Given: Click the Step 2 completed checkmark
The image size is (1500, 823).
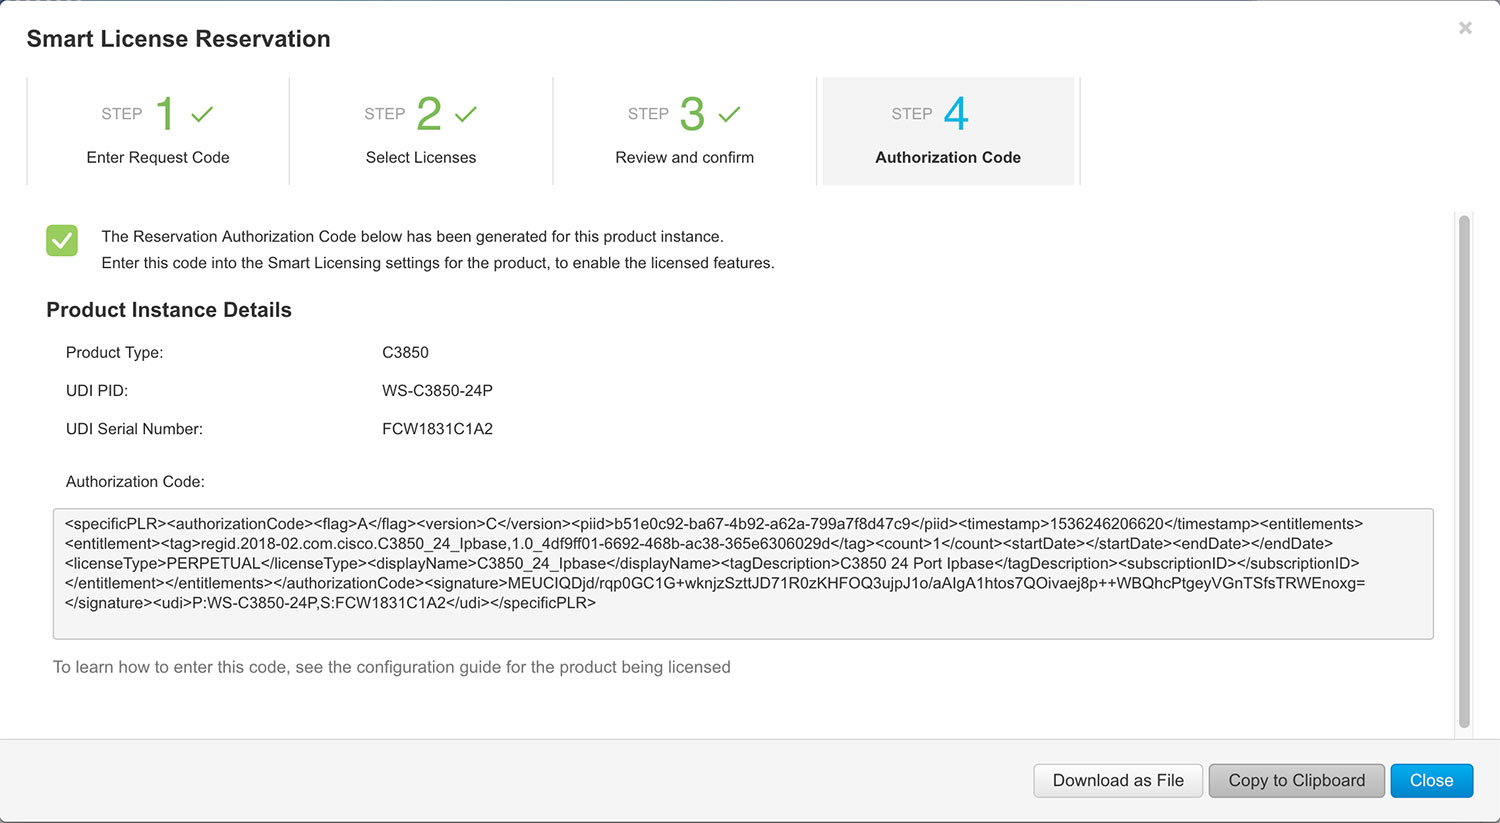Looking at the screenshot, I should pos(466,114).
